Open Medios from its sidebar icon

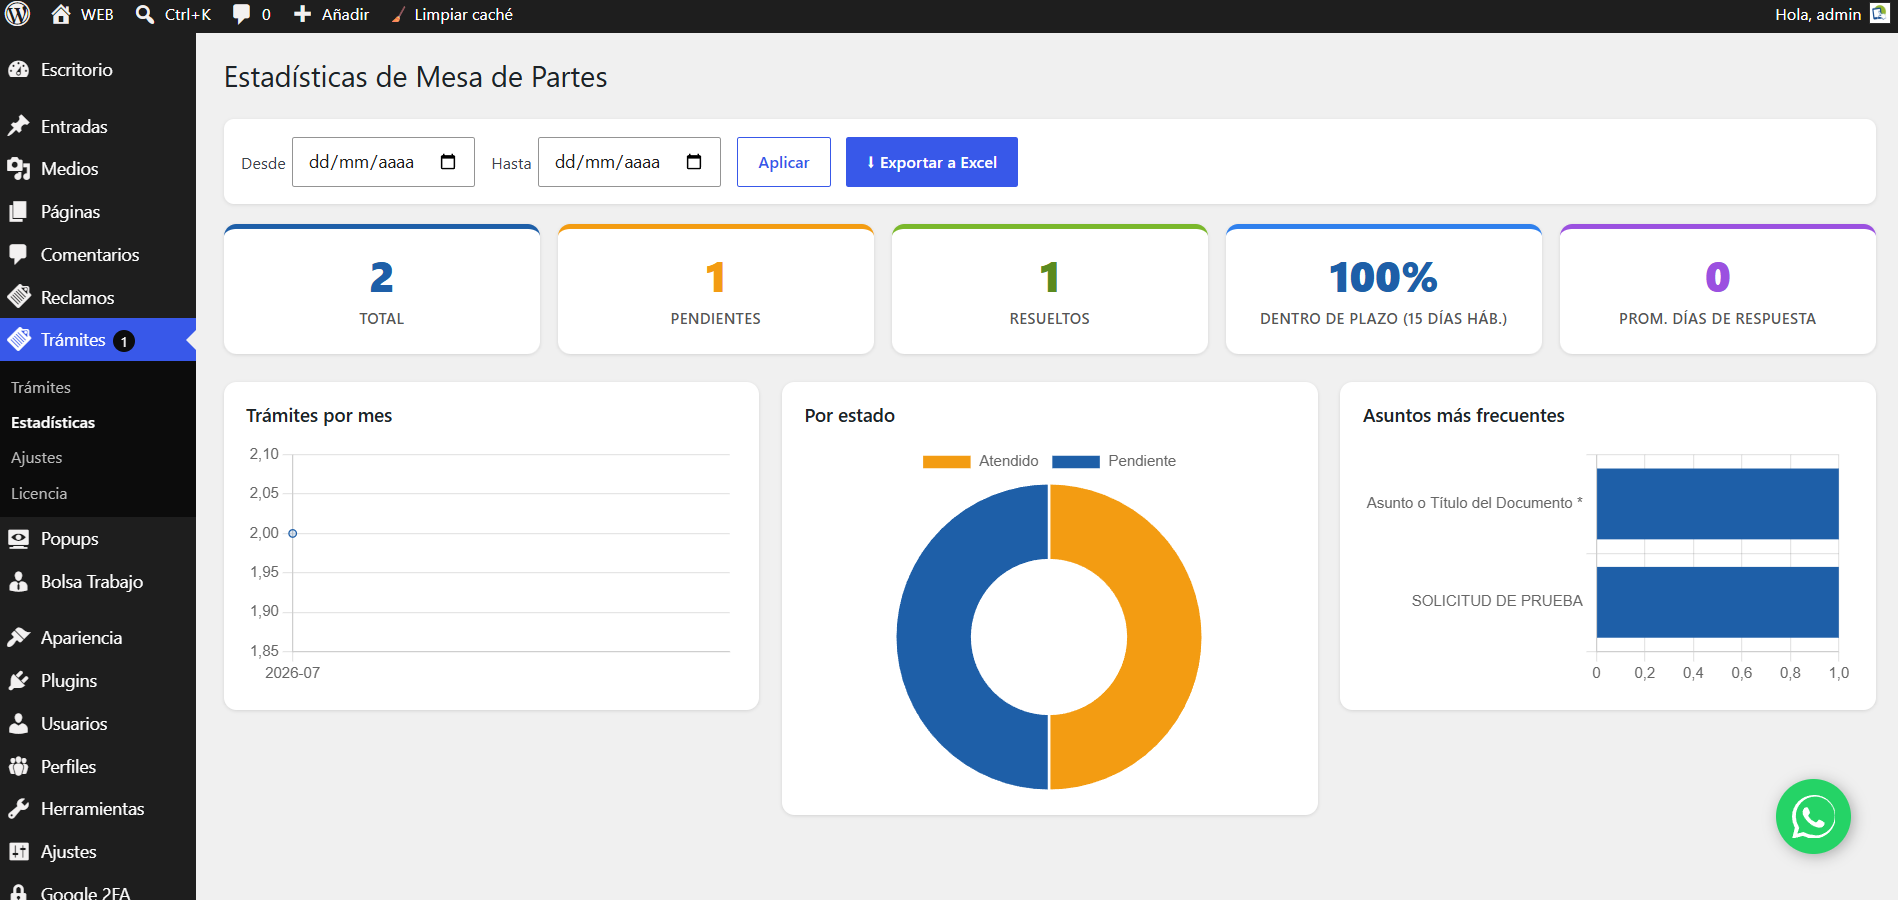tap(18, 169)
